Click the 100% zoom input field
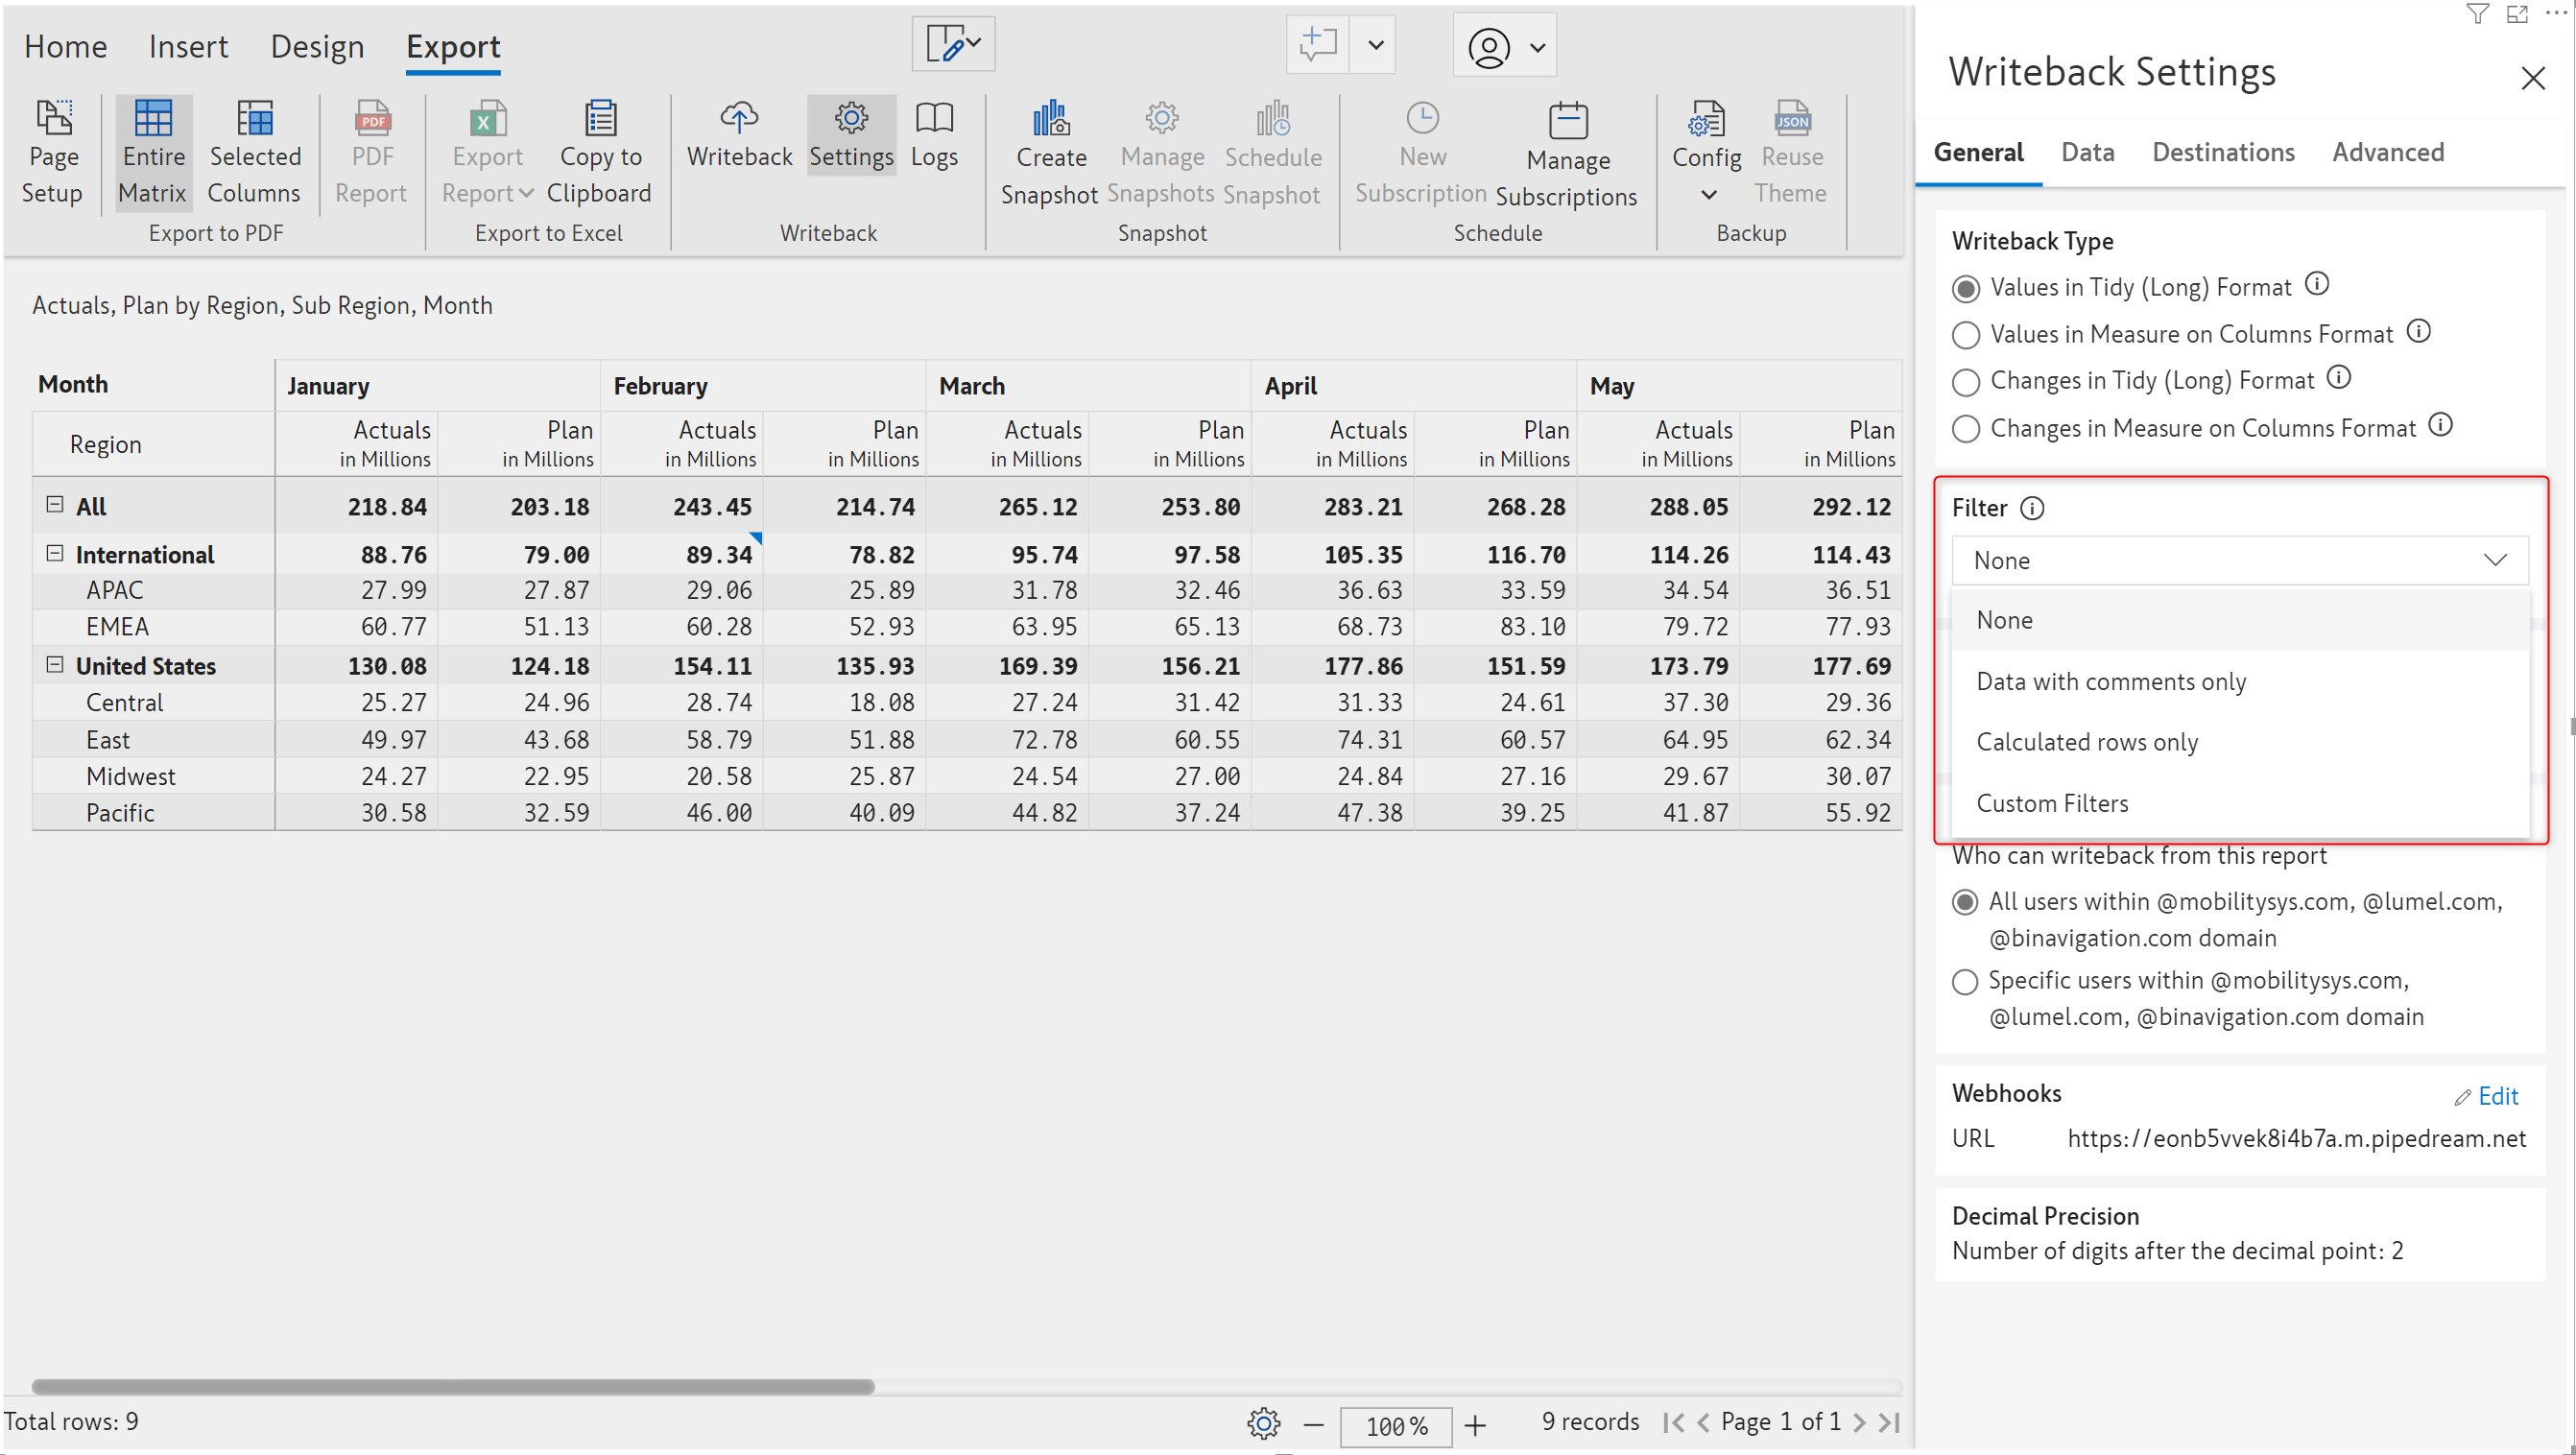 click(x=1395, y=1426)
